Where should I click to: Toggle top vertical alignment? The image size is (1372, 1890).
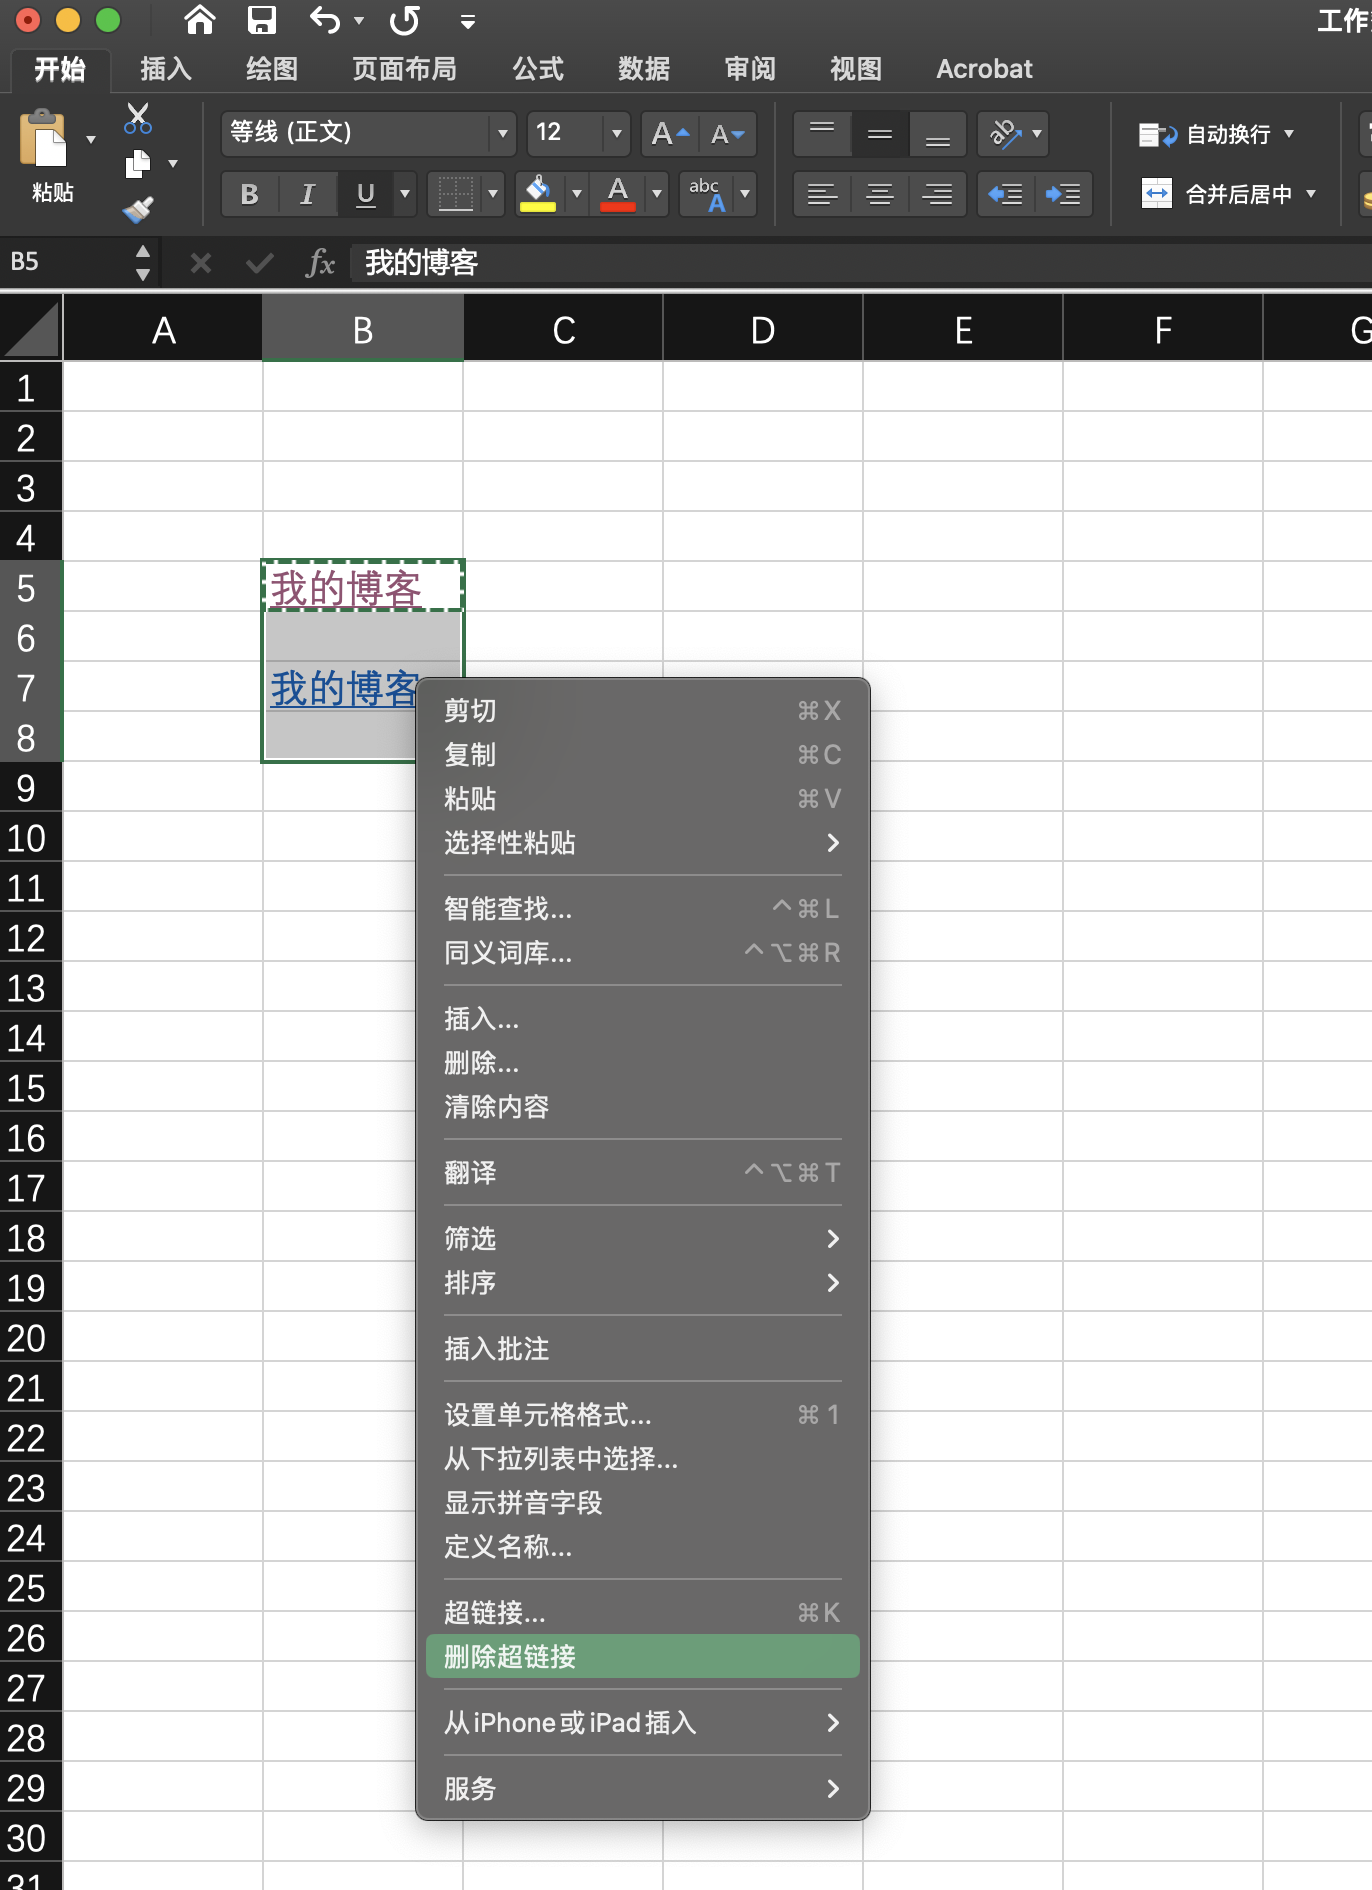point(822,133)
